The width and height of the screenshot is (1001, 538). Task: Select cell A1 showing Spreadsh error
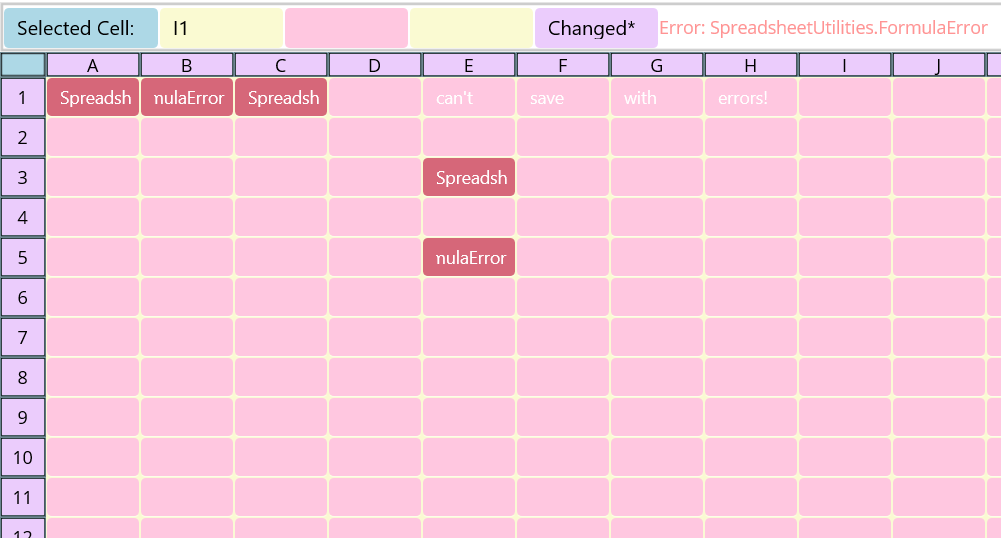pos(93,98)
